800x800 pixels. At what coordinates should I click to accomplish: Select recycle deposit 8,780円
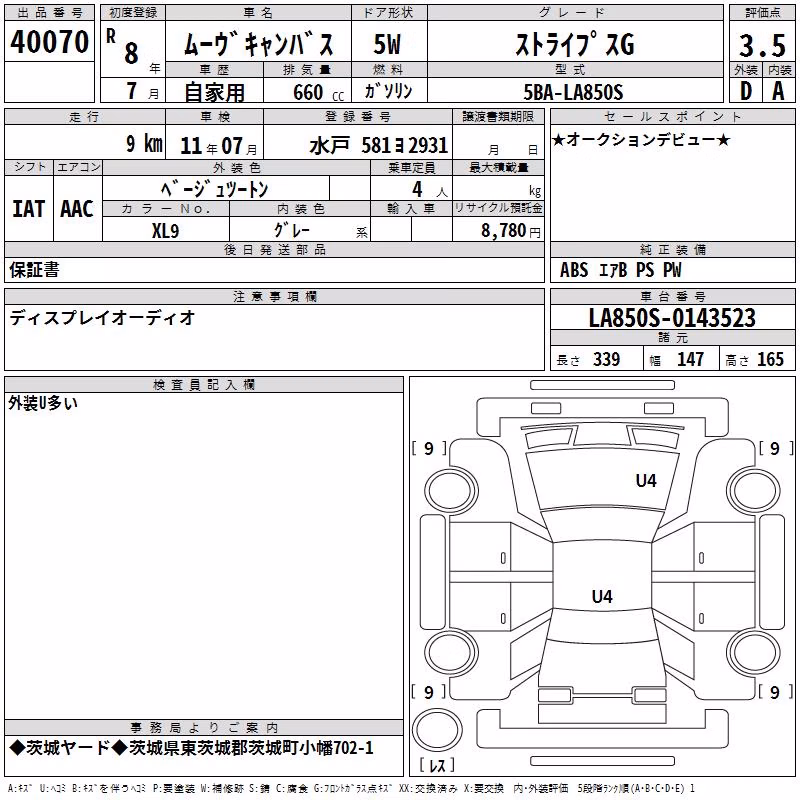coord(511,231)
